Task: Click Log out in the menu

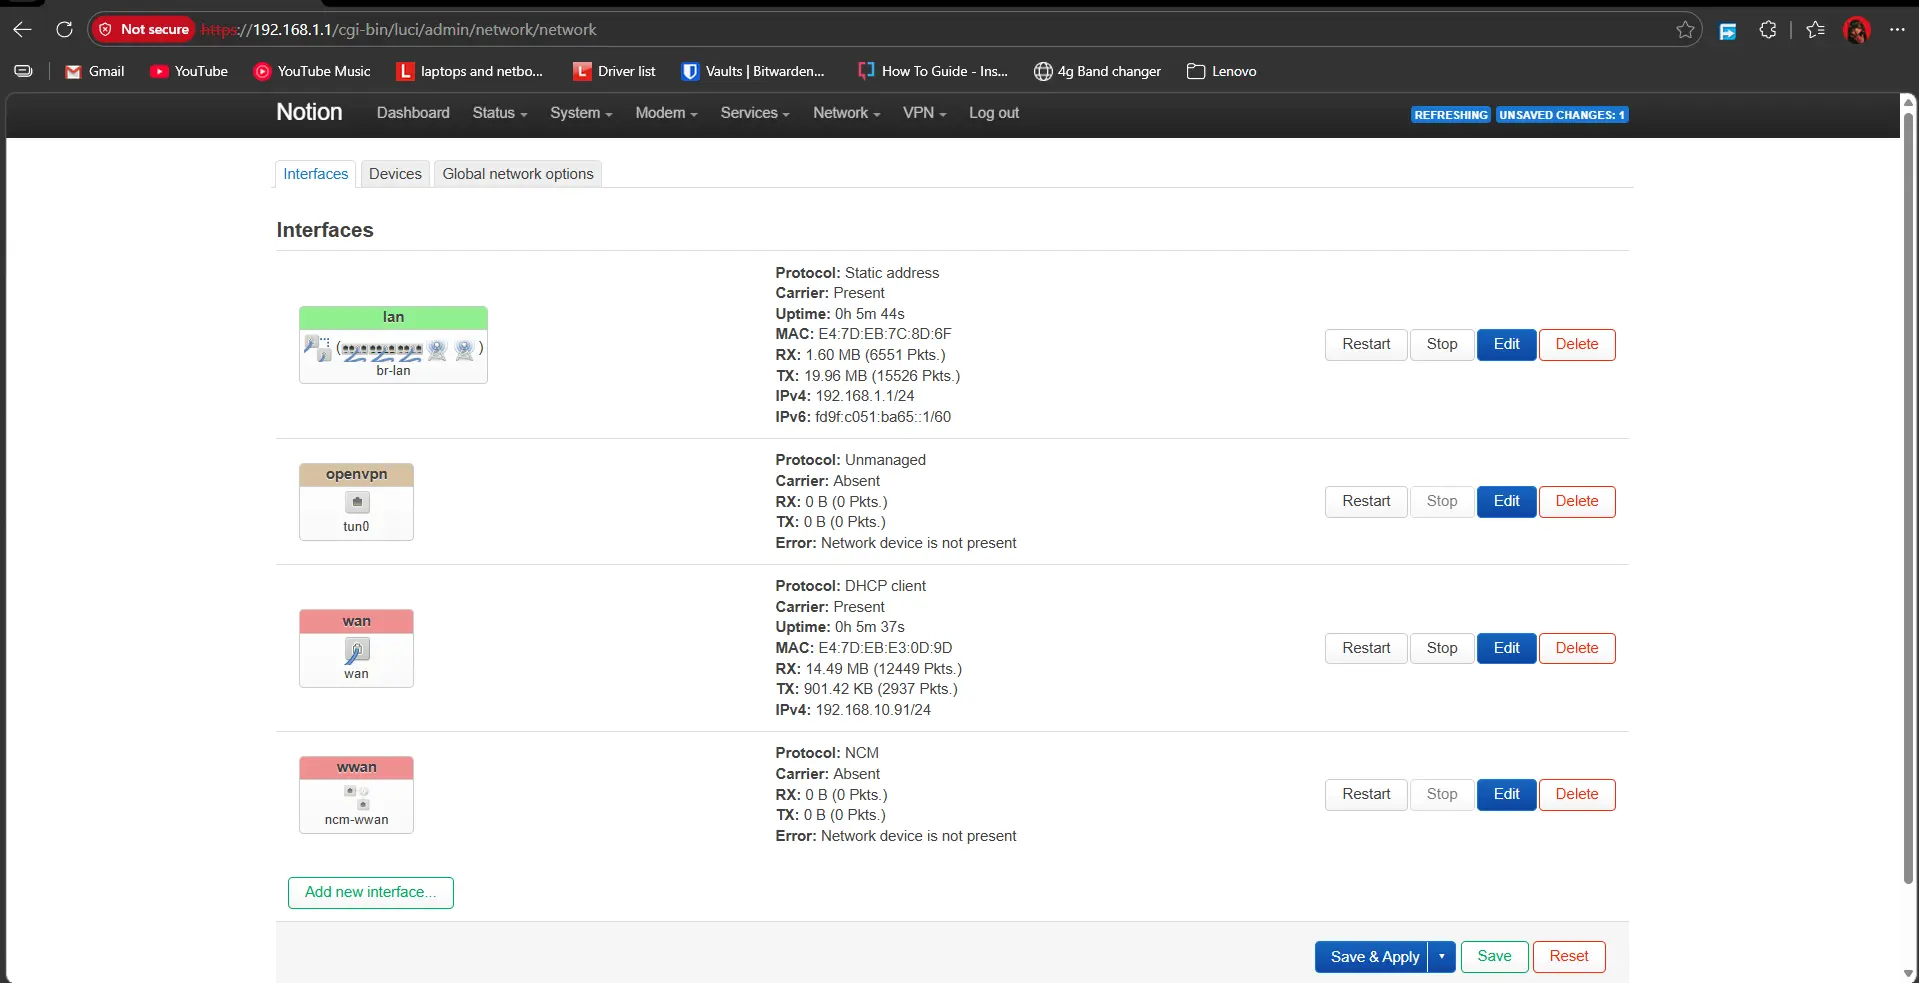Action: tap(994, 113)
